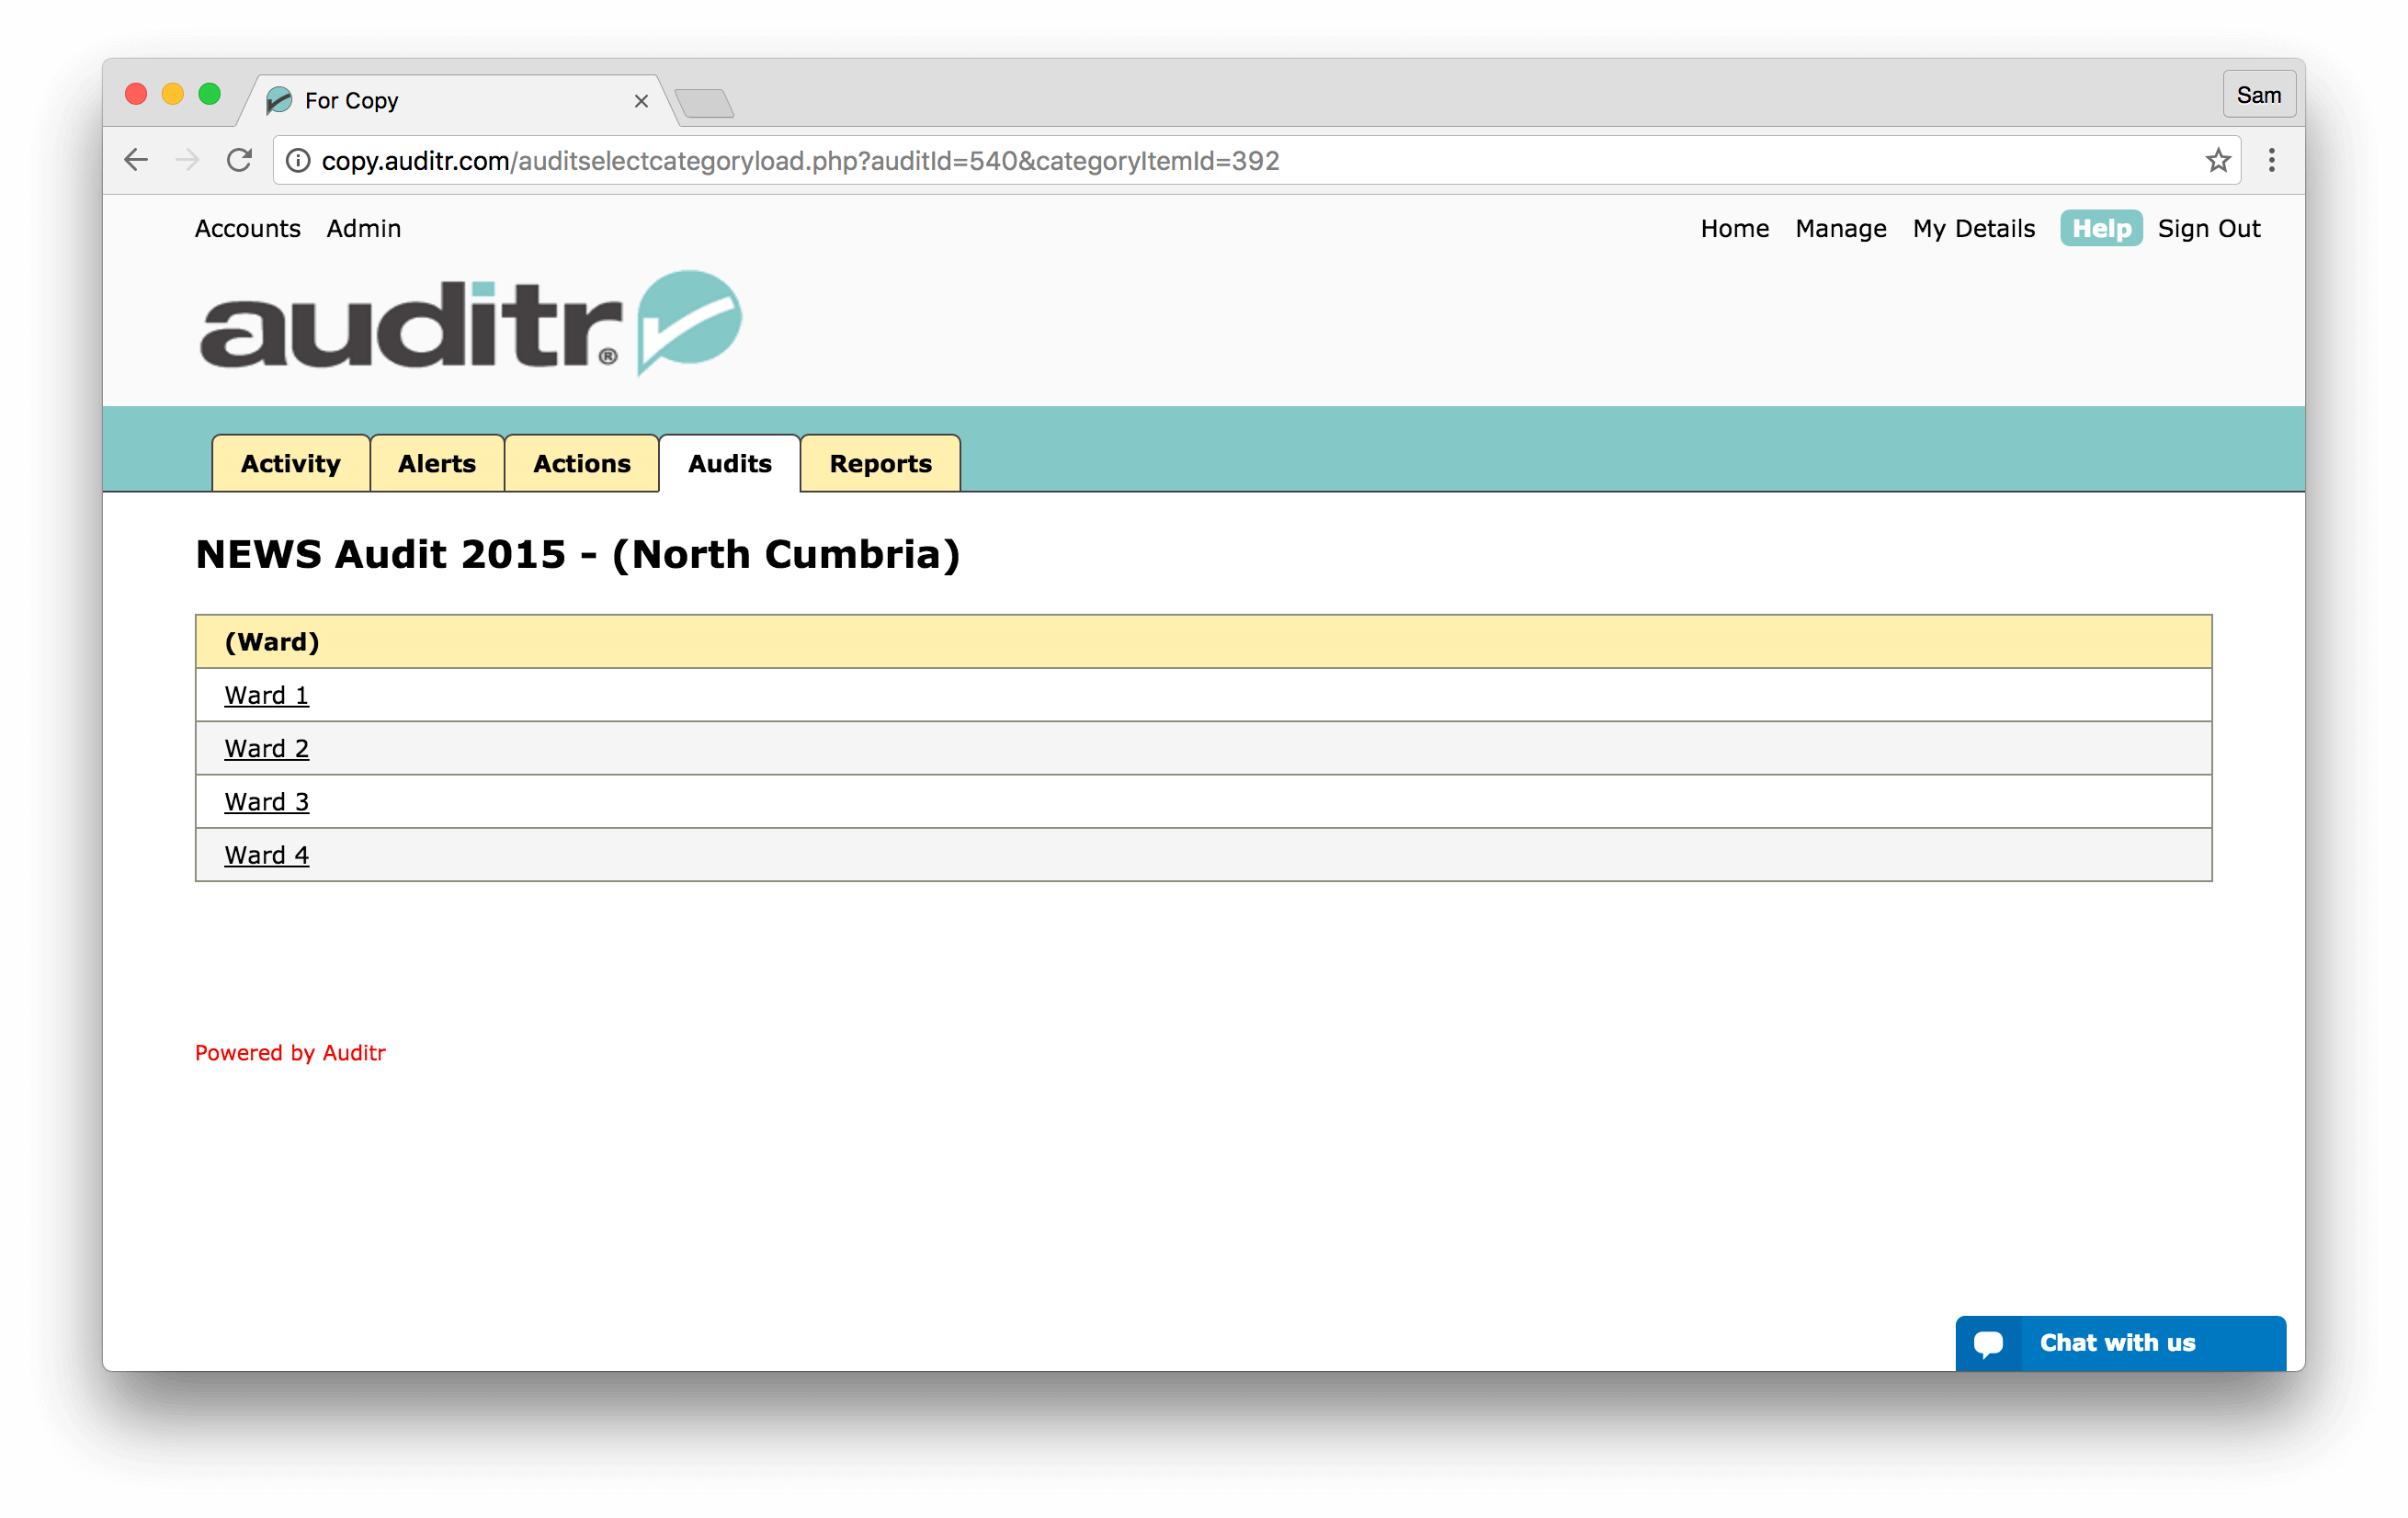Click the browser back arrow
Screen dimensions: 2408x1518
pos(136,160)
